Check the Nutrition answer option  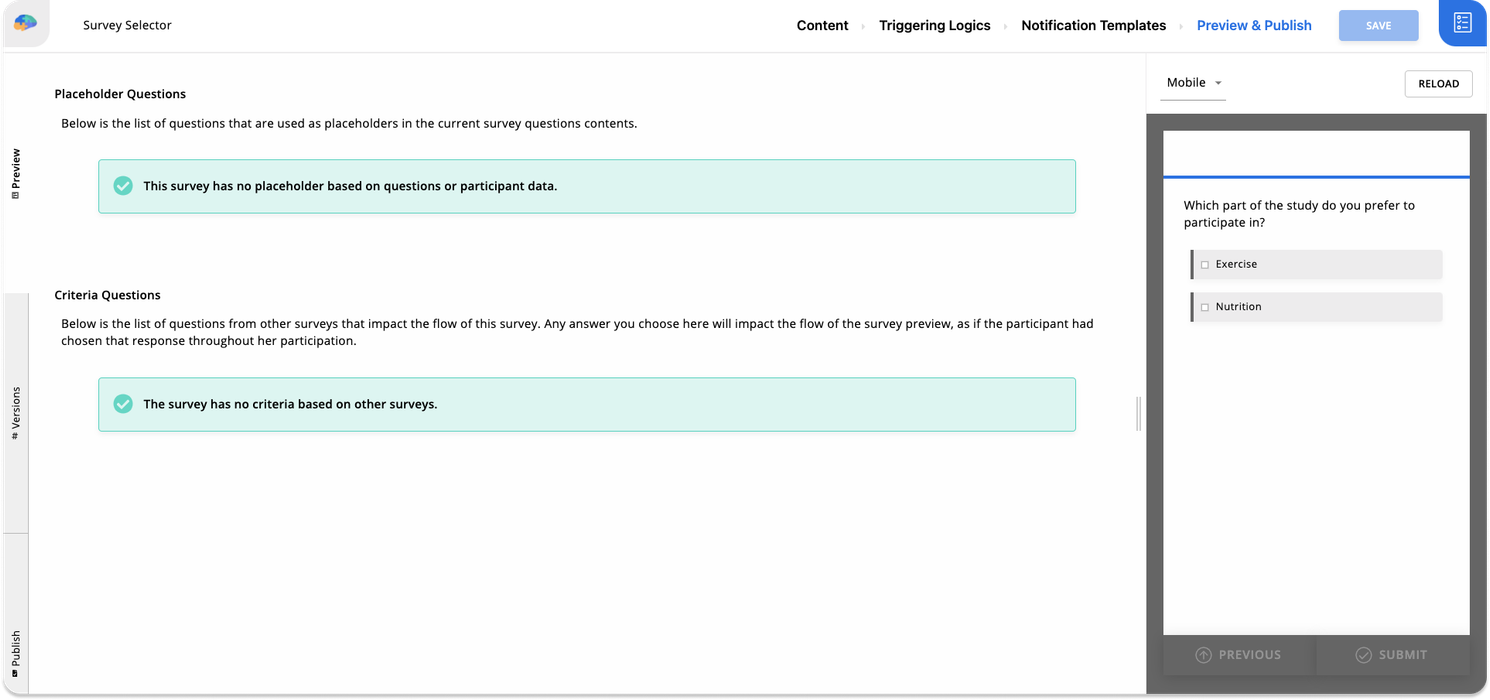(x=1205, y=306)
